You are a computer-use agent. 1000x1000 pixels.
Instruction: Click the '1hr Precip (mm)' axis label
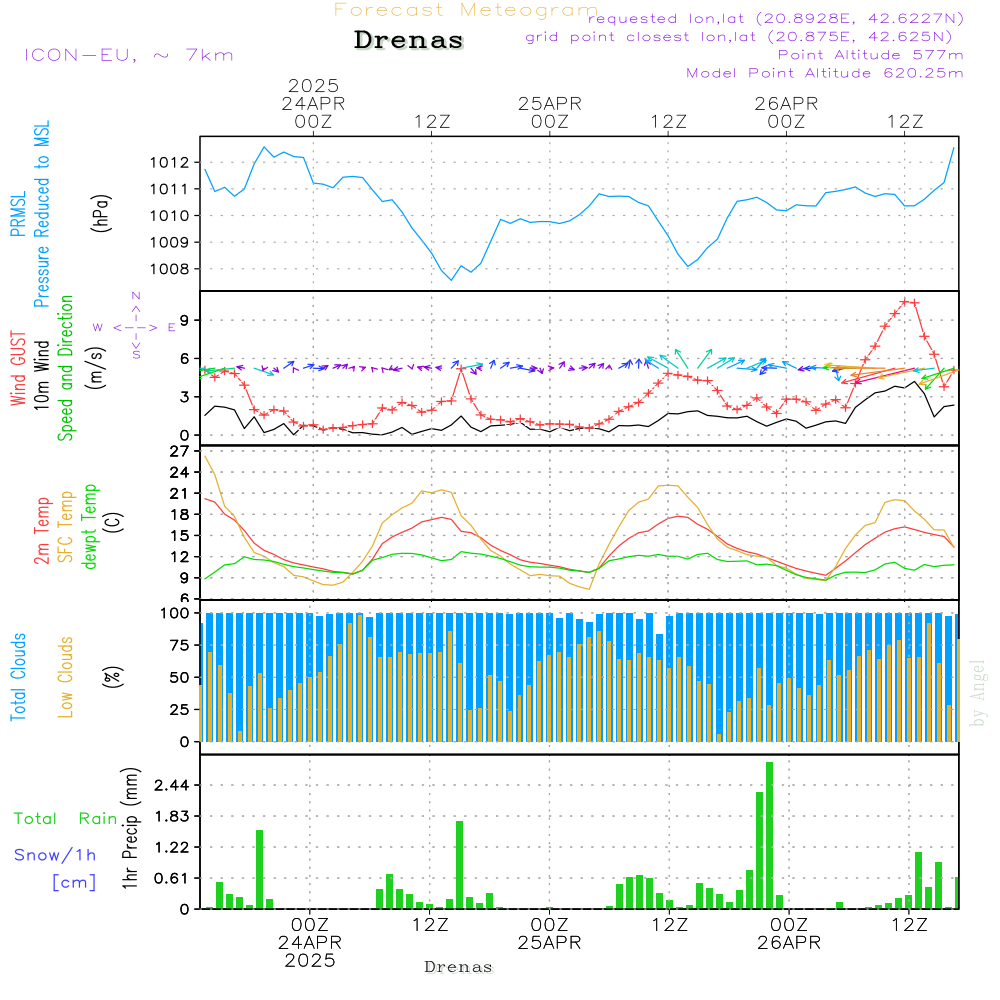click(x=130, y=828)
